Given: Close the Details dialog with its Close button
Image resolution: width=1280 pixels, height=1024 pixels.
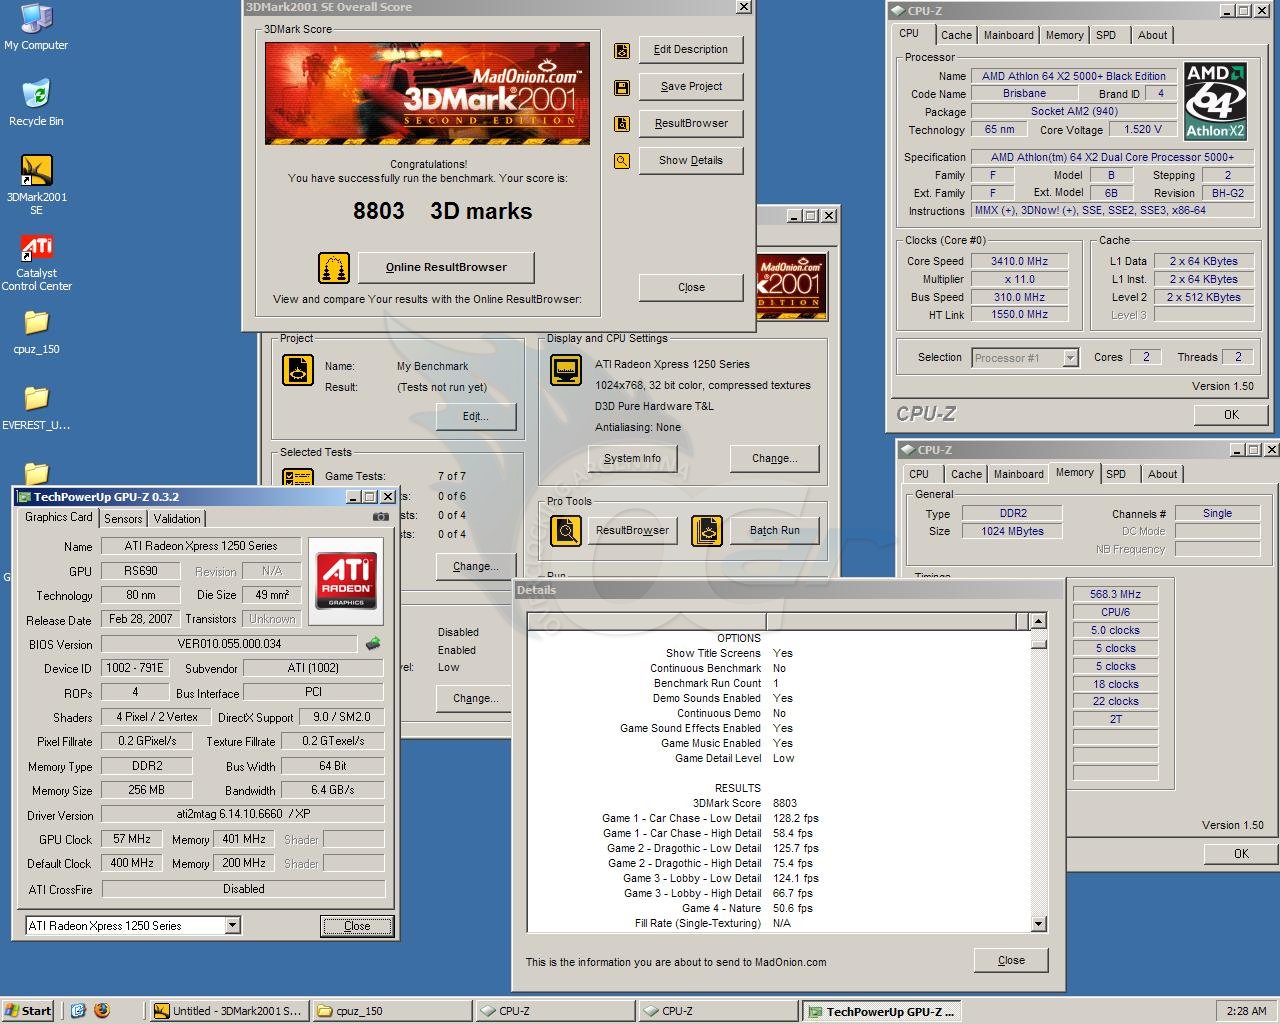Looking at the screenshot, I should point(1011,961).
